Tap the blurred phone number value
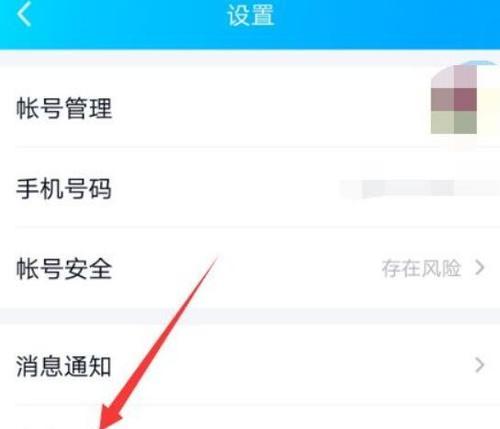500x429 pixels. pos(420,189)
